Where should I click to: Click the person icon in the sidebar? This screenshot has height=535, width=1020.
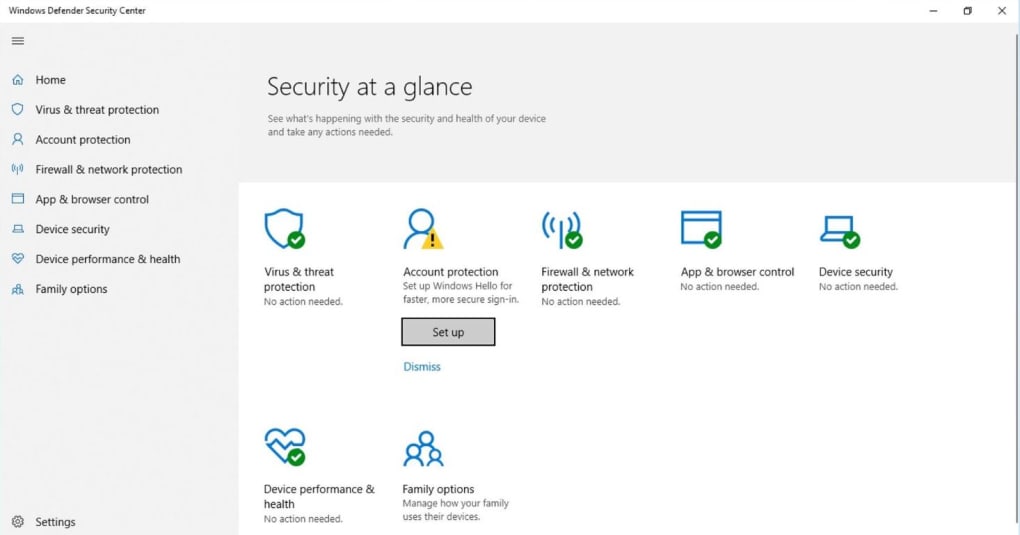tap(18, 139)
